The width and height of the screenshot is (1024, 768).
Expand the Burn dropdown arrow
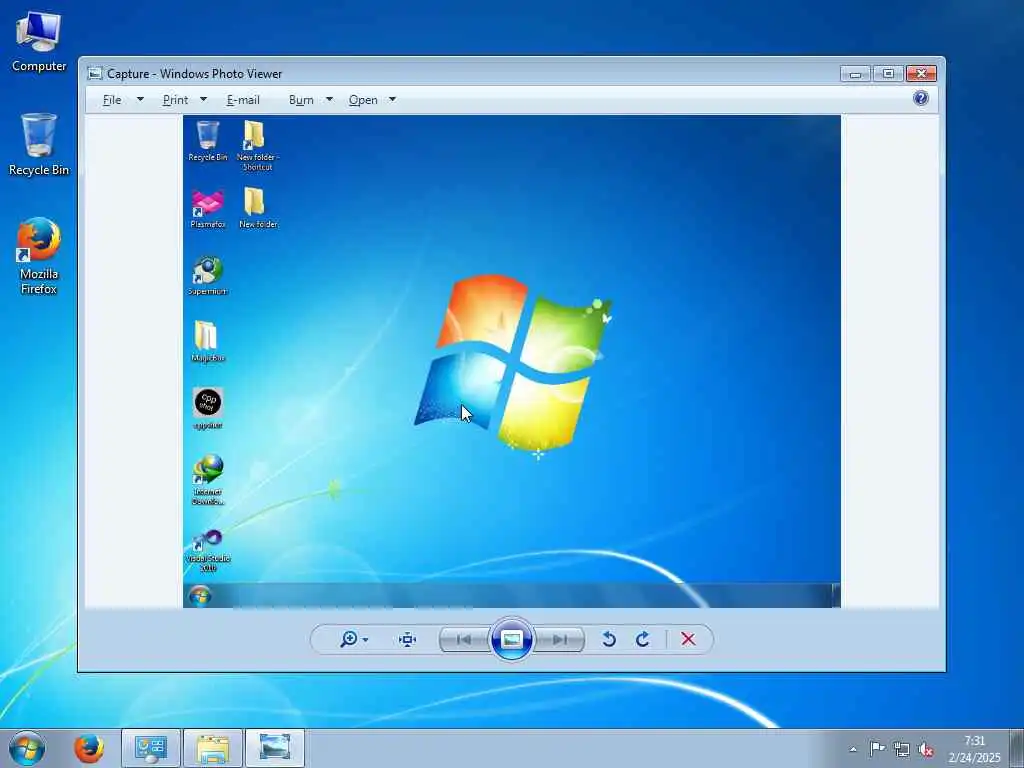coord(329,99)
